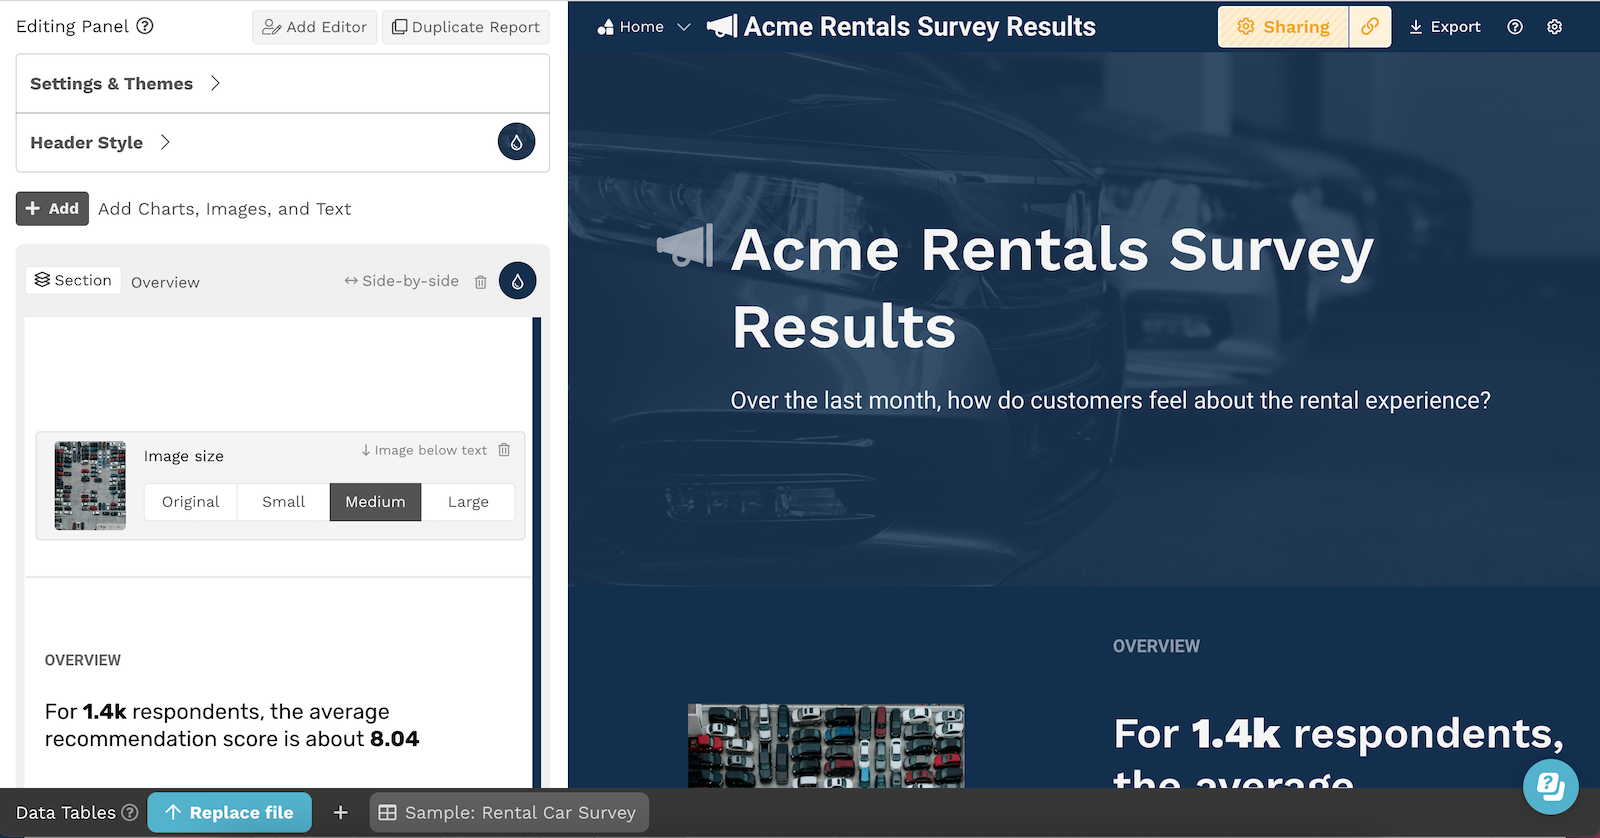Expand Settings & Themes

(125, 84)
